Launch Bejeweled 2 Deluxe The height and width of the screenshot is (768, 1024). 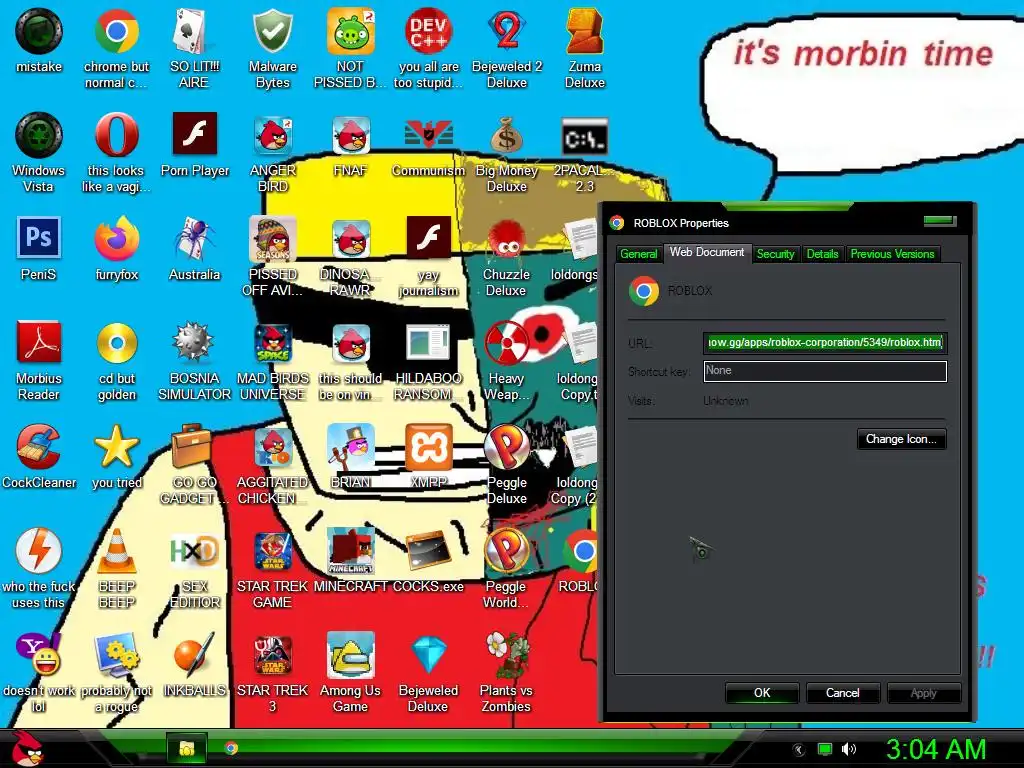[x=507, y=31]
